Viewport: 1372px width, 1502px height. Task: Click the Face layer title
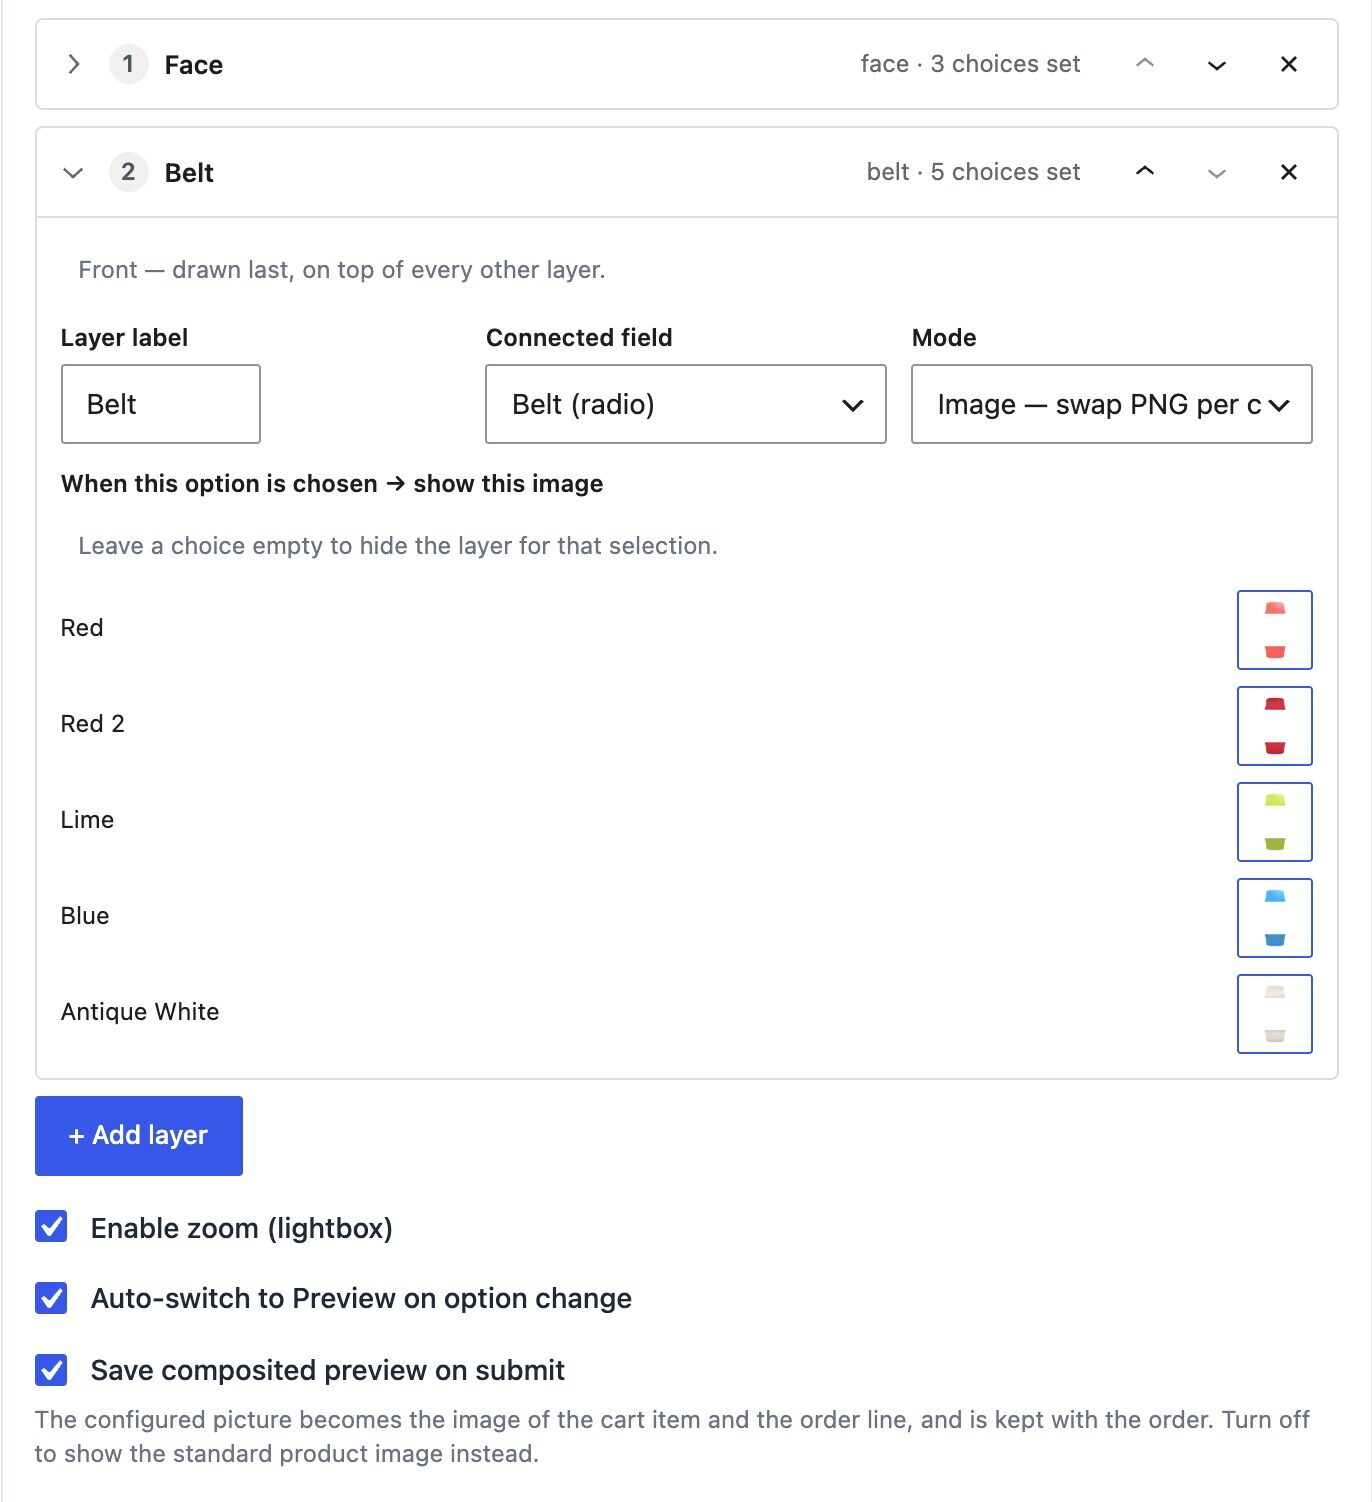(x=194, y=65)
